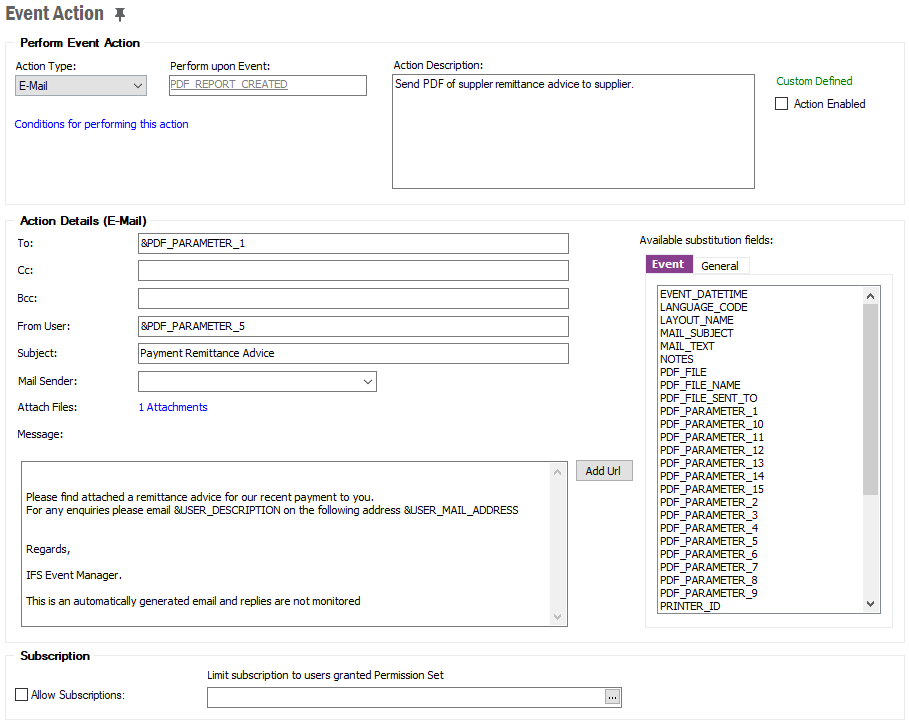Toggle the Allow Subscriptions checkbox
Viewport: 909px width, 724px height.
pyautogui.click(x=22, y=694)
